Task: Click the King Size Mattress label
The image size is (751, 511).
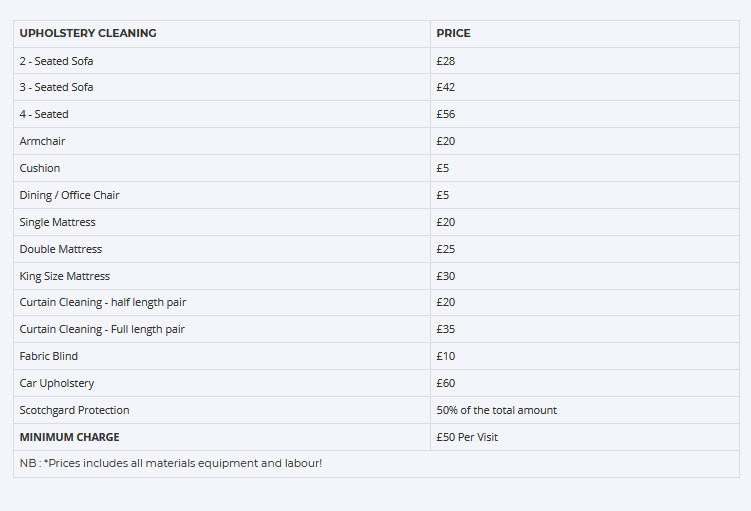Action: 65,276
